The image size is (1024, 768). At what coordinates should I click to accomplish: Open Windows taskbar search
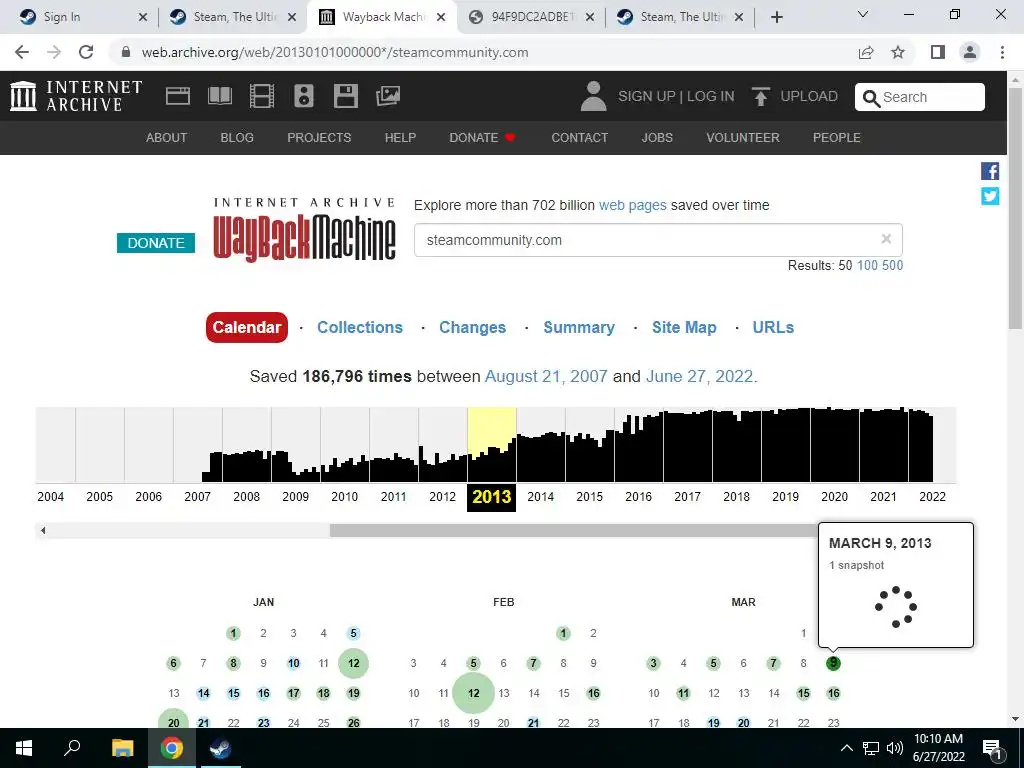[72, 748]
